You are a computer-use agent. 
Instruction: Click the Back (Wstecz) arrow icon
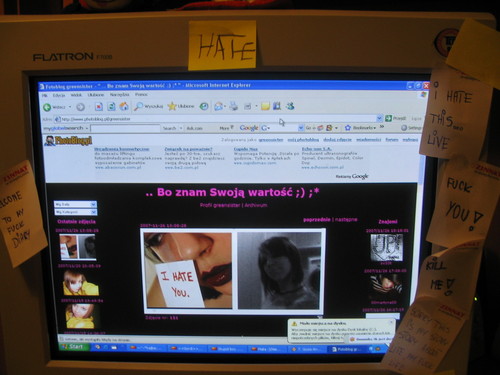[47, 107]
